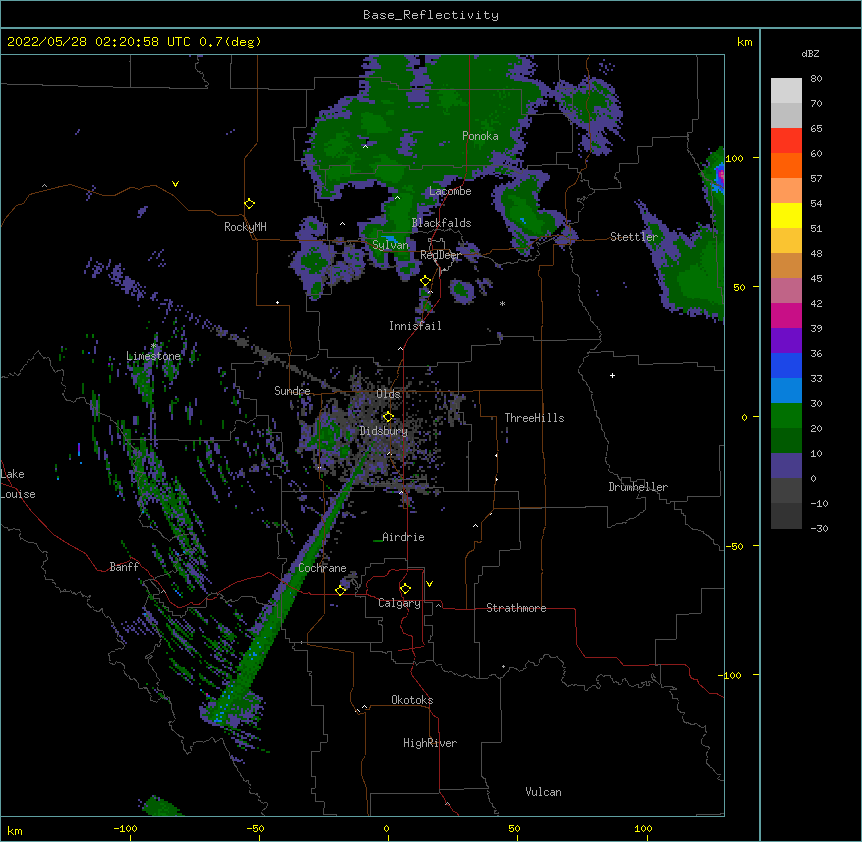Click the 50 tick on the right km axis
Image resolution: width=862 pixels, height=842 pixels.
(x=739, y=287)
